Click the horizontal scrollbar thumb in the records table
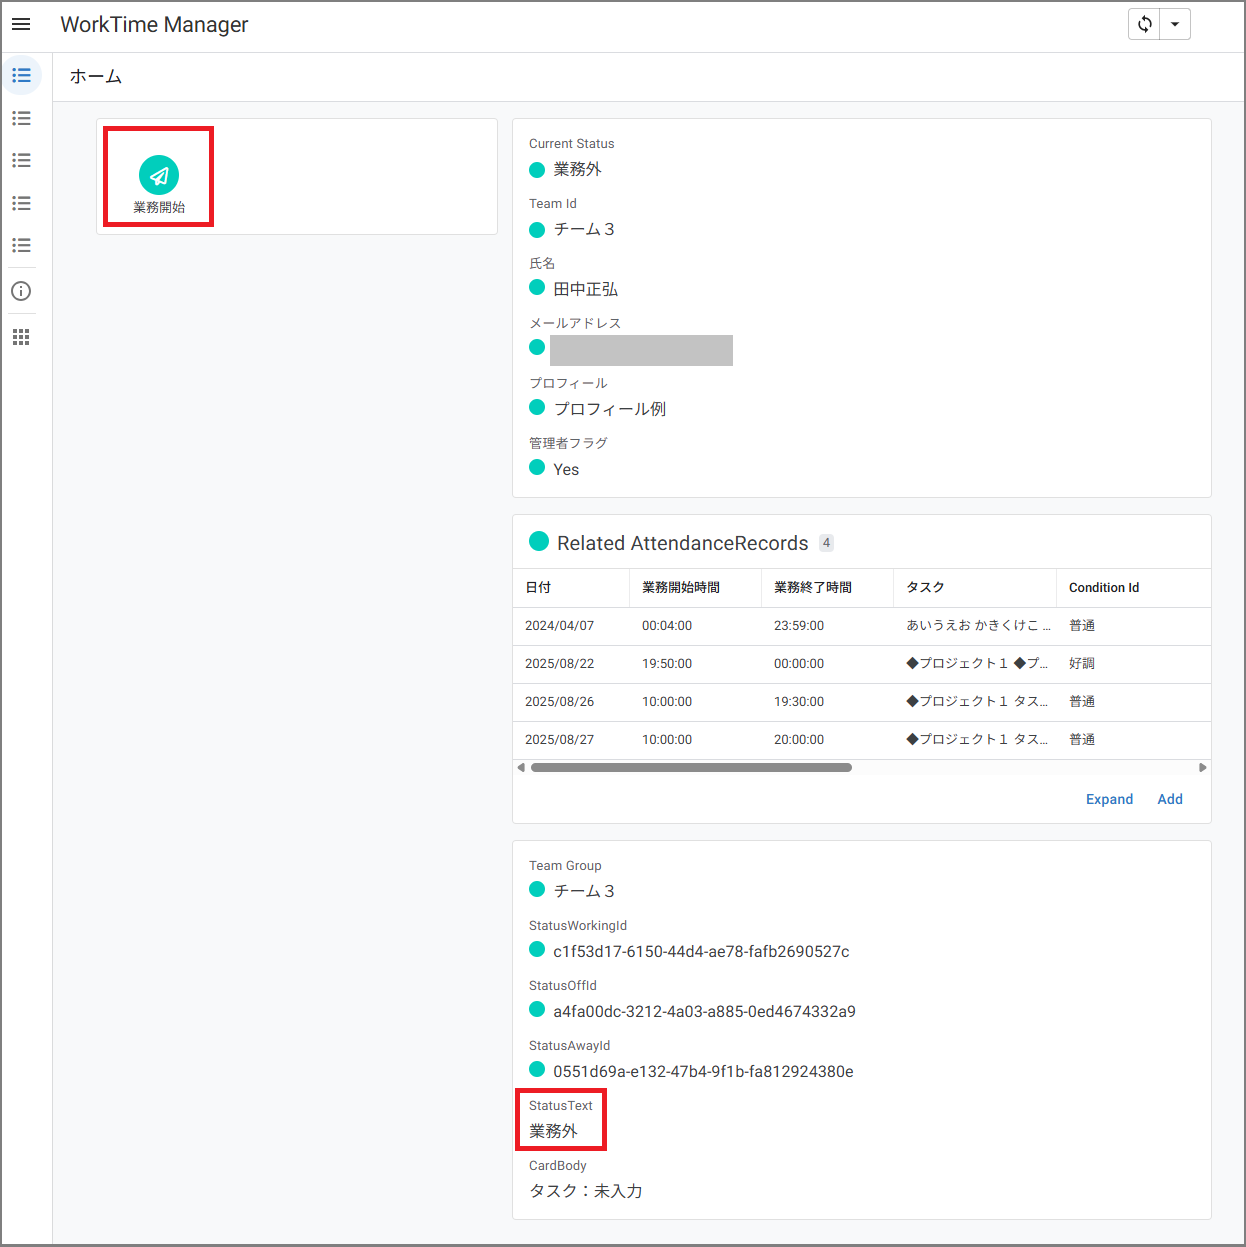The image size is (1246, 1247). coord(691,768)
